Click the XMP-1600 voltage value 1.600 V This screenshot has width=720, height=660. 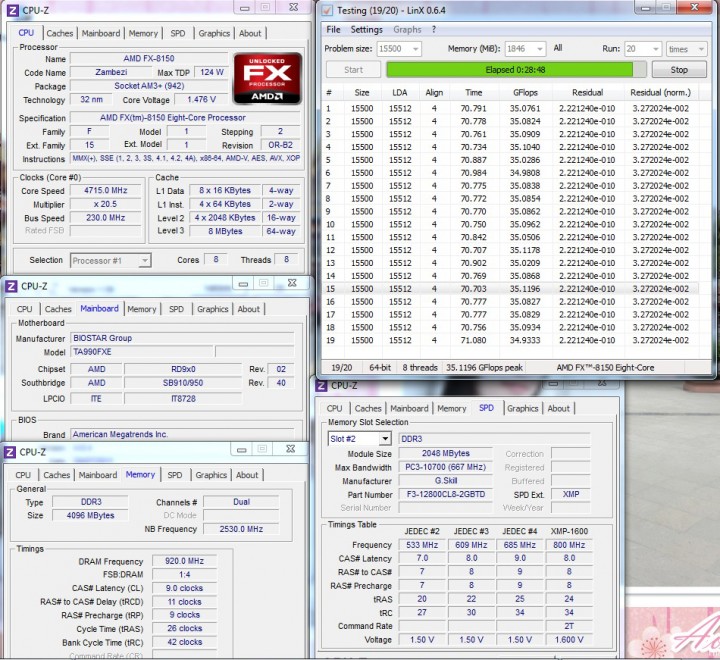pos(569,640)
